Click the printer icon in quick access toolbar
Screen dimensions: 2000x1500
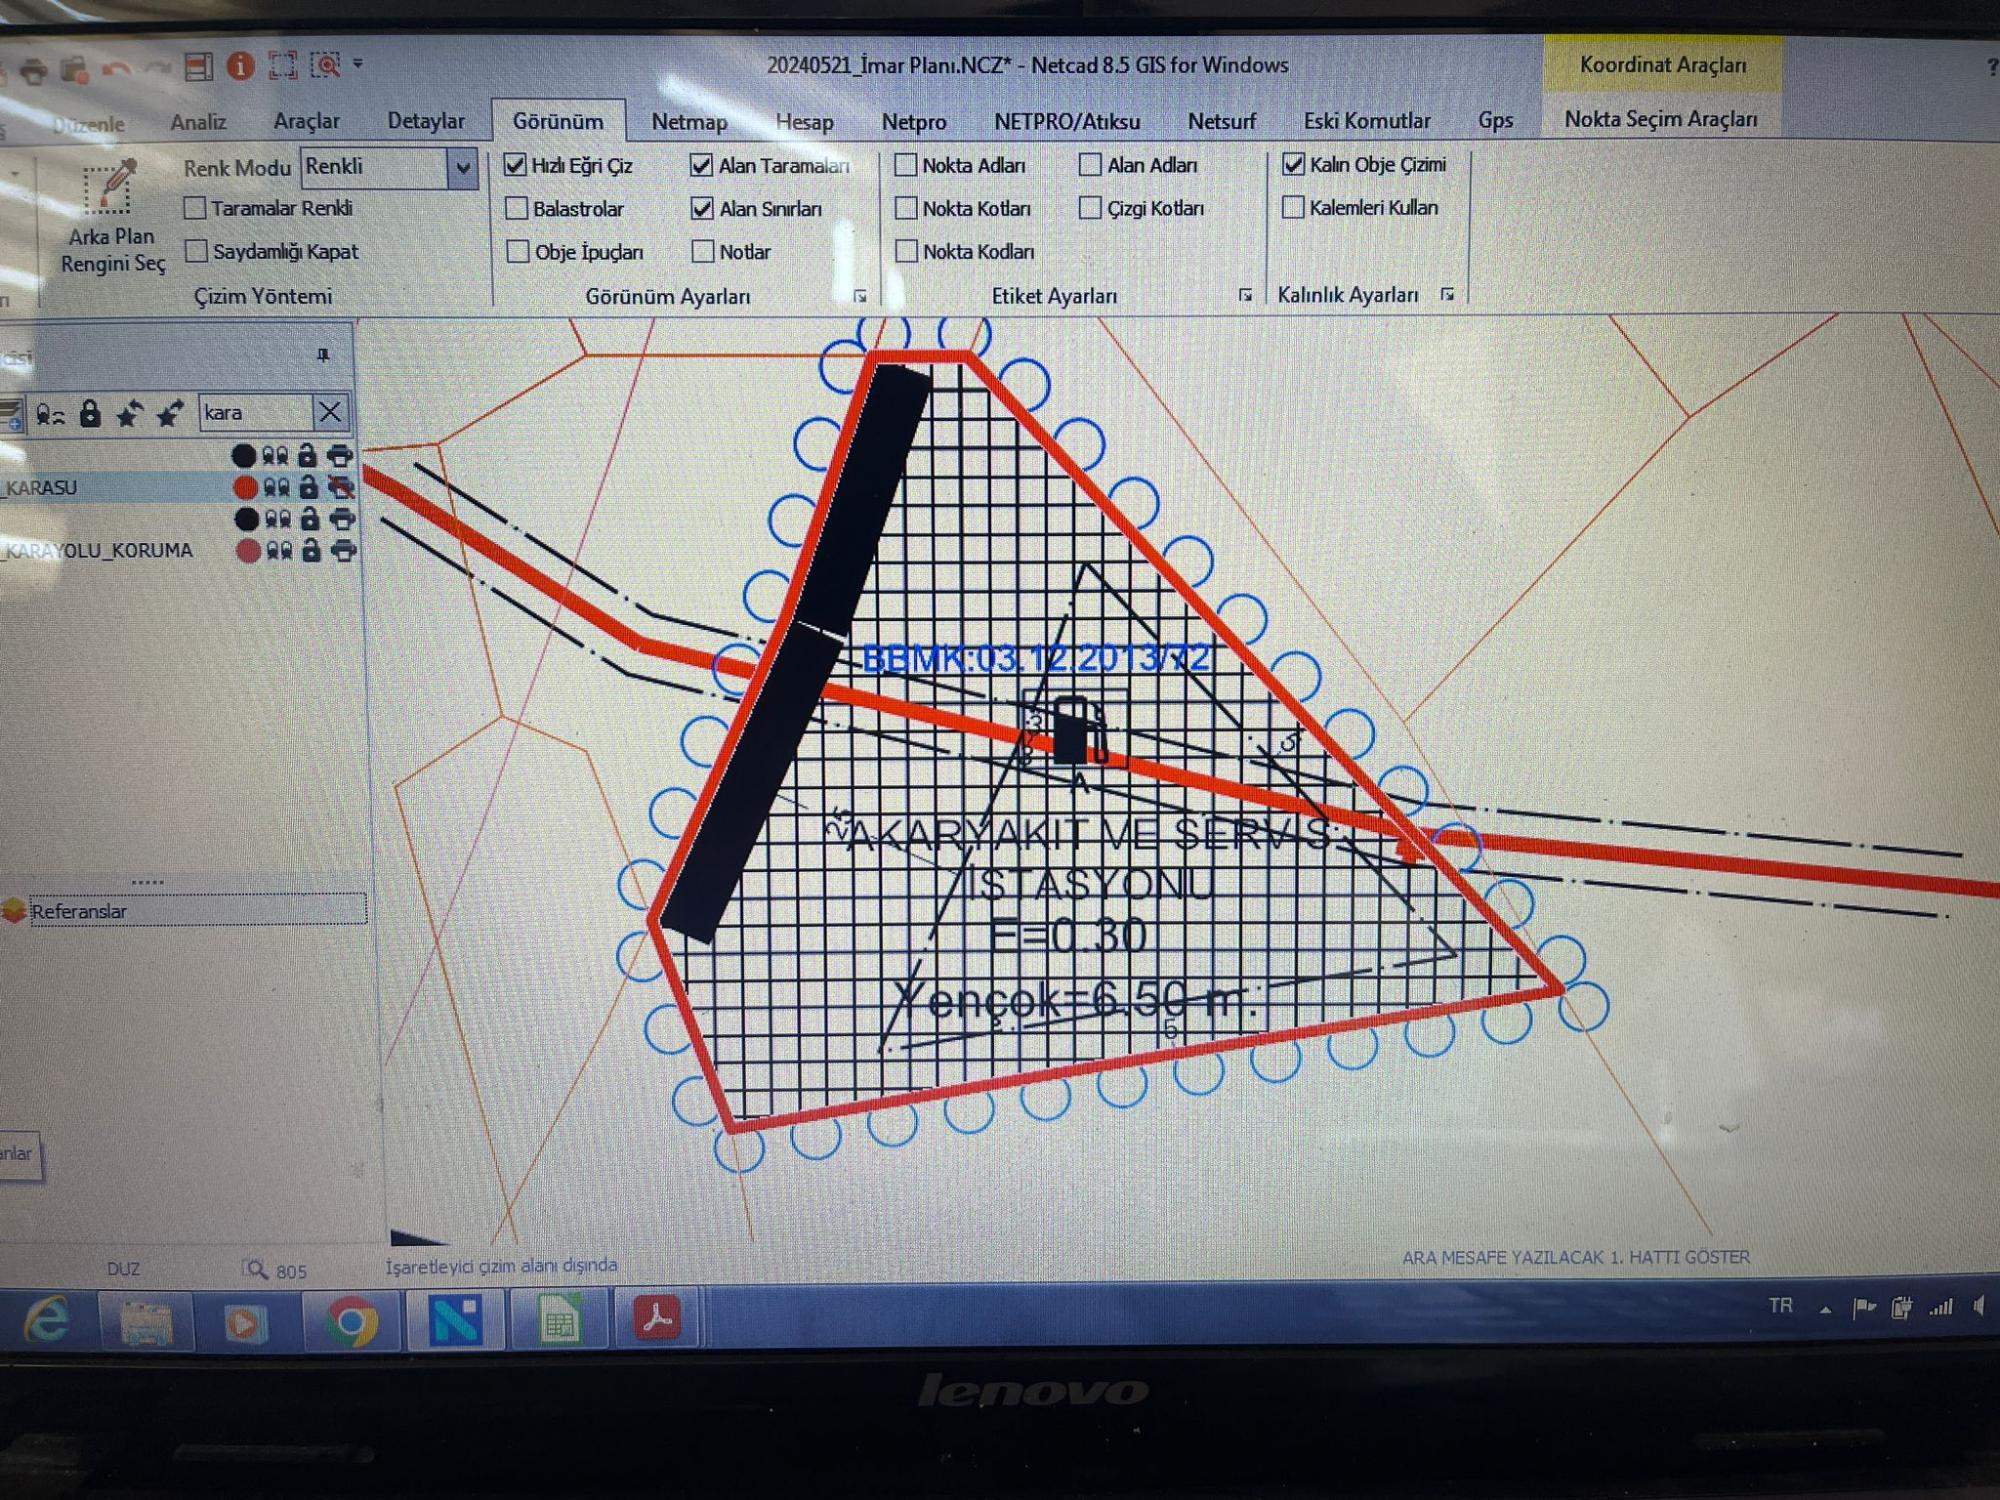(34, 70)
